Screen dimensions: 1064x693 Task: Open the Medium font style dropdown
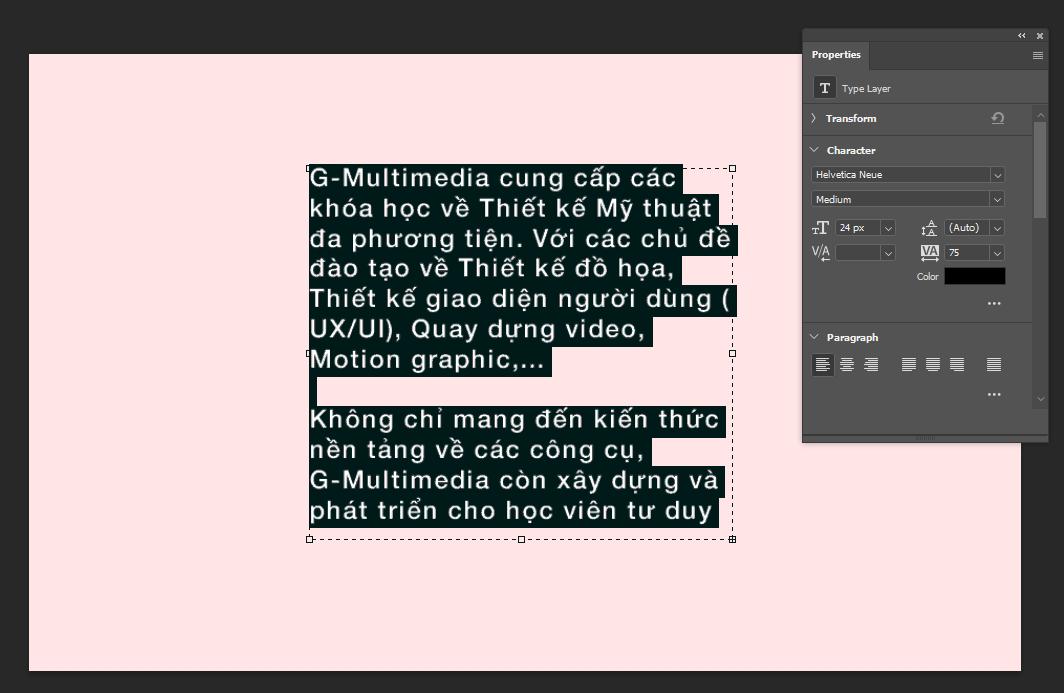[x=997, y=199]
